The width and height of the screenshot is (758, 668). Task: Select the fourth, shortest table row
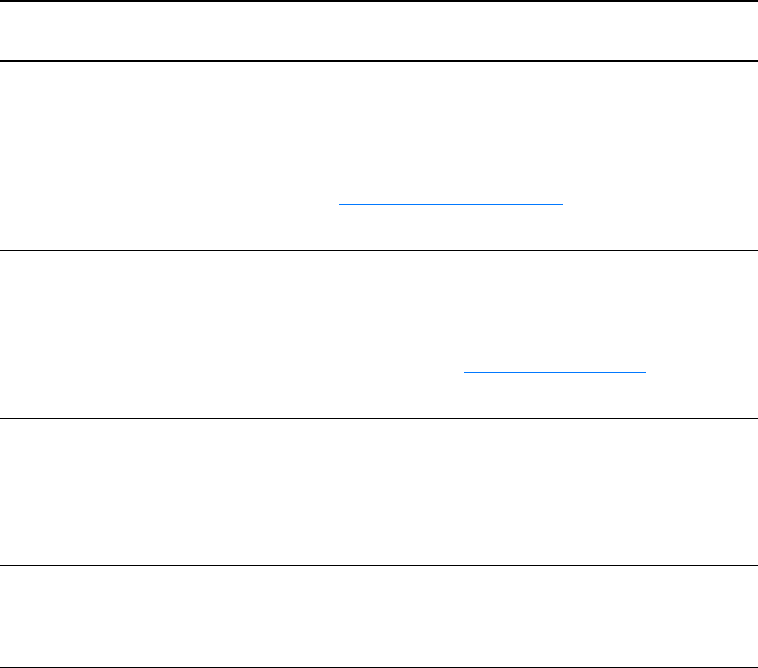click(x=379, y=616)
